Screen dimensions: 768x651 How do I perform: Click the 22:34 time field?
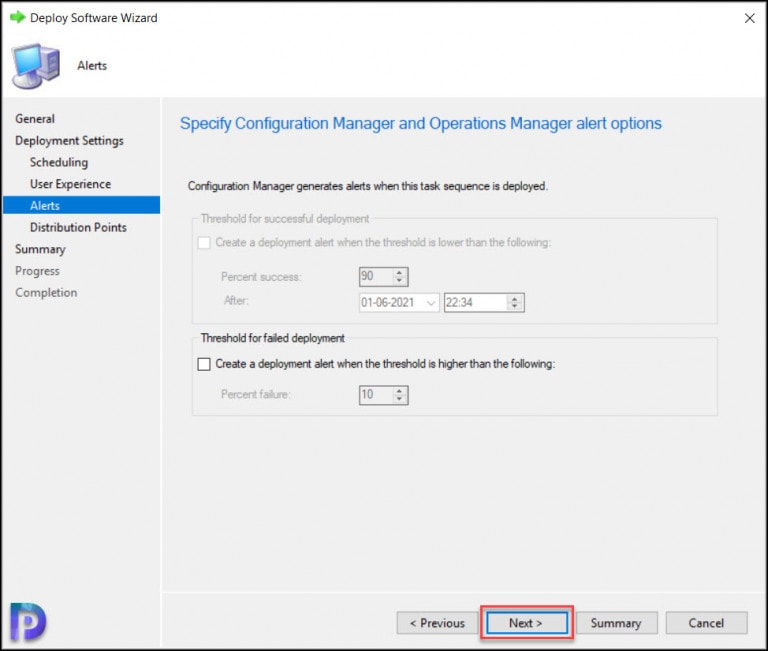475,303
